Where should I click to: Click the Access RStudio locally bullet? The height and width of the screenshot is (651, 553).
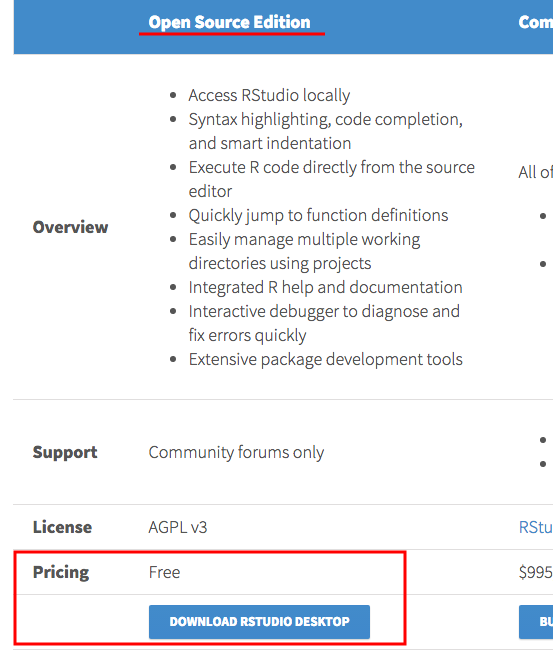[269, 95]
